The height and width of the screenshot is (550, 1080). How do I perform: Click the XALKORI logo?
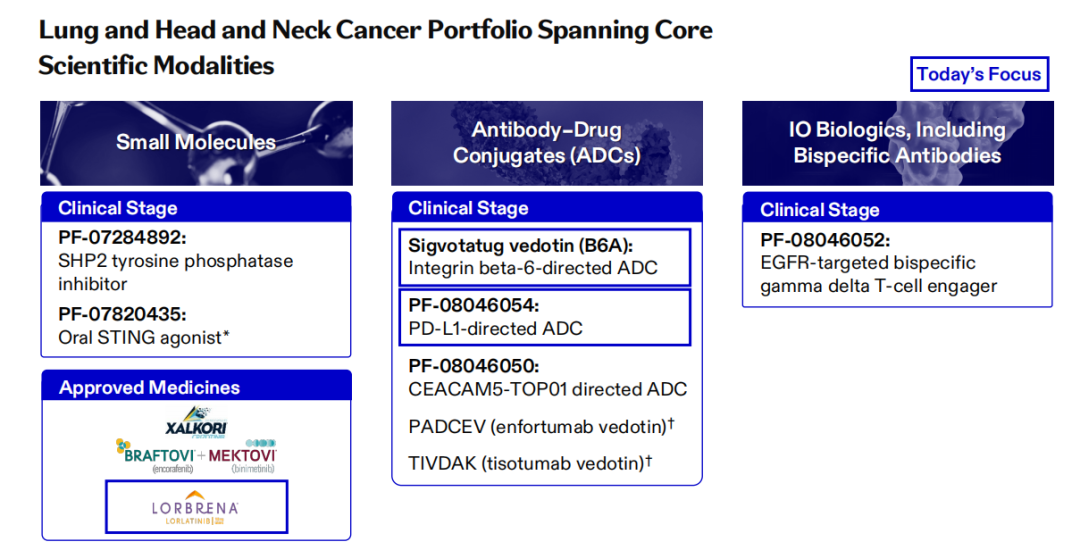click(196, 422)
